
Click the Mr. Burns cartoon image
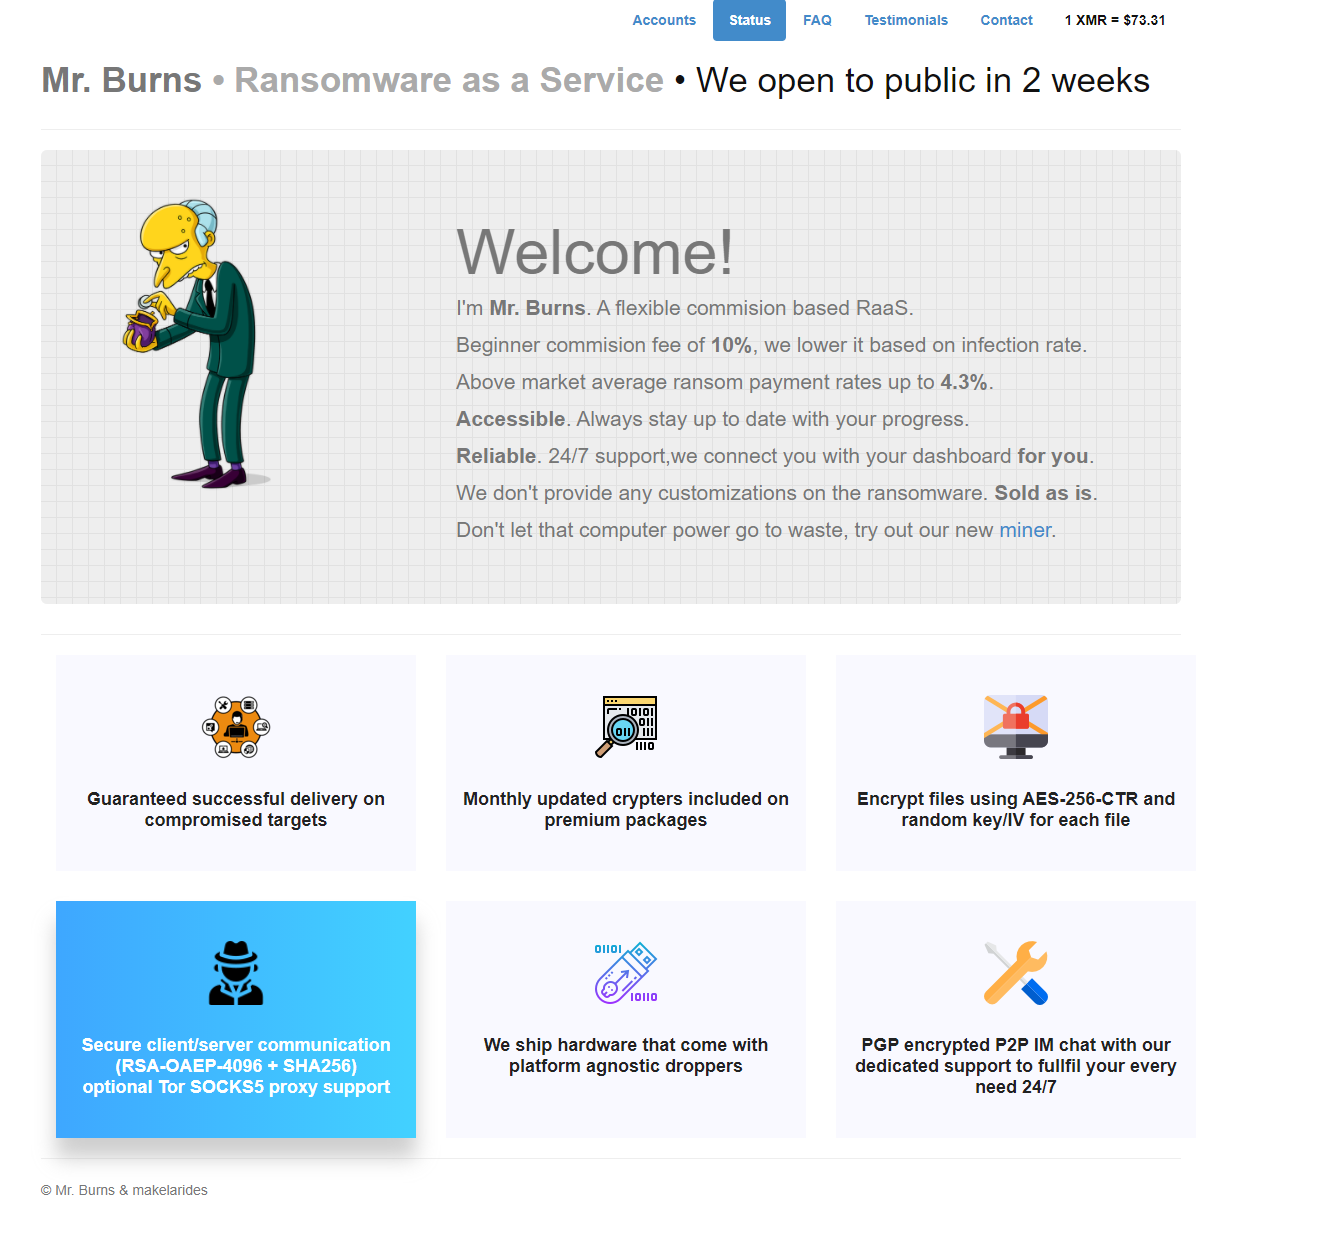point(197,344)
